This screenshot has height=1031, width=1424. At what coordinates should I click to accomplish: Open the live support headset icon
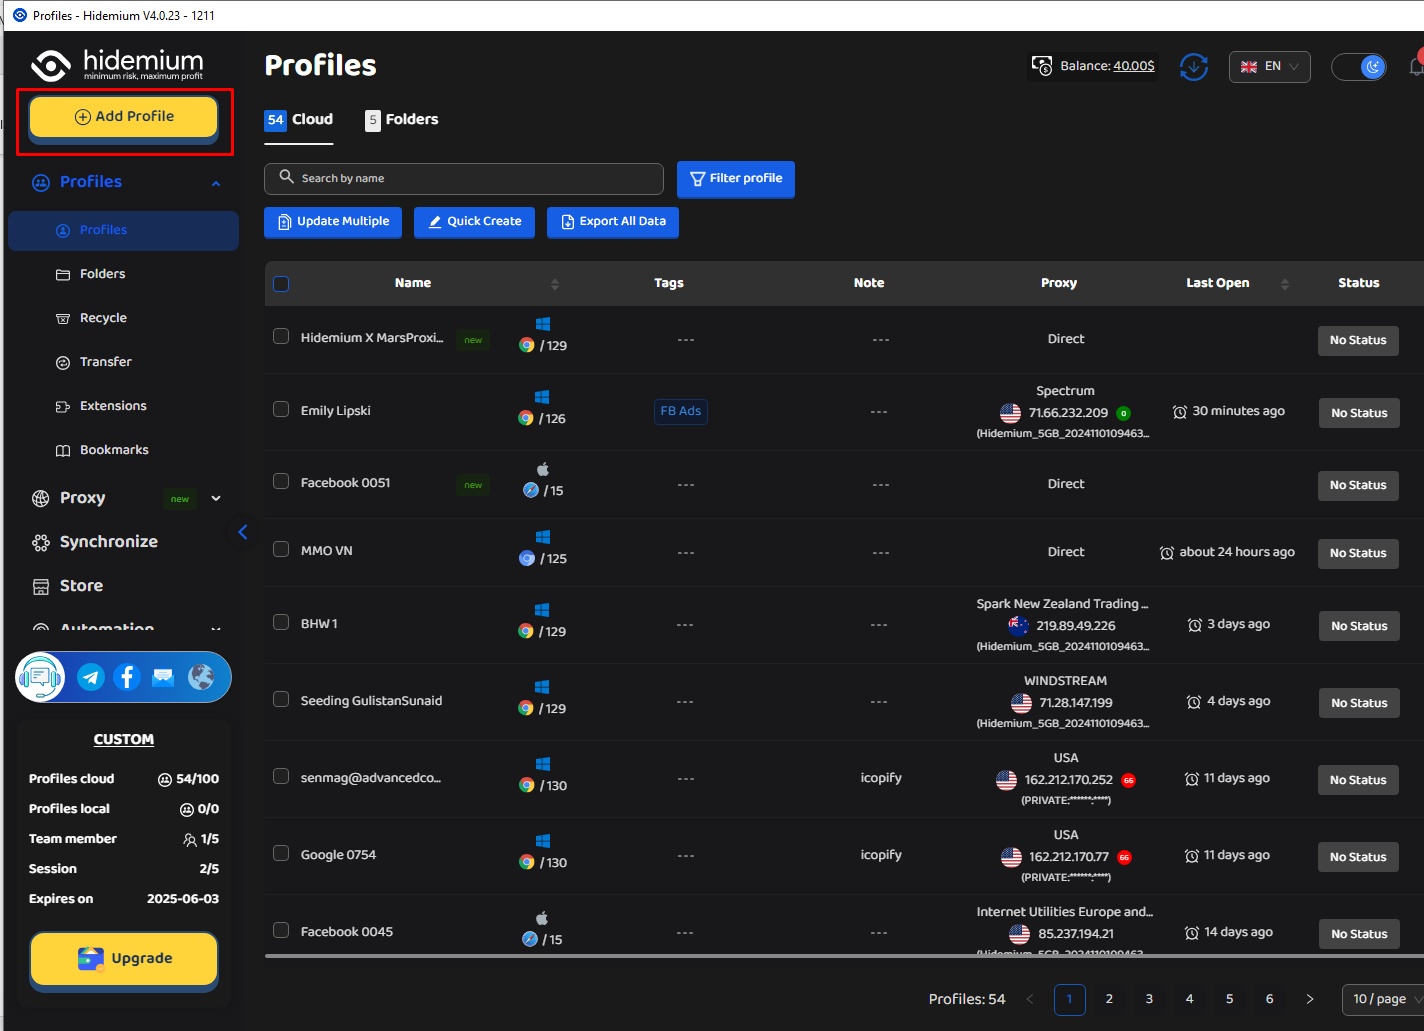coord(41,677)
